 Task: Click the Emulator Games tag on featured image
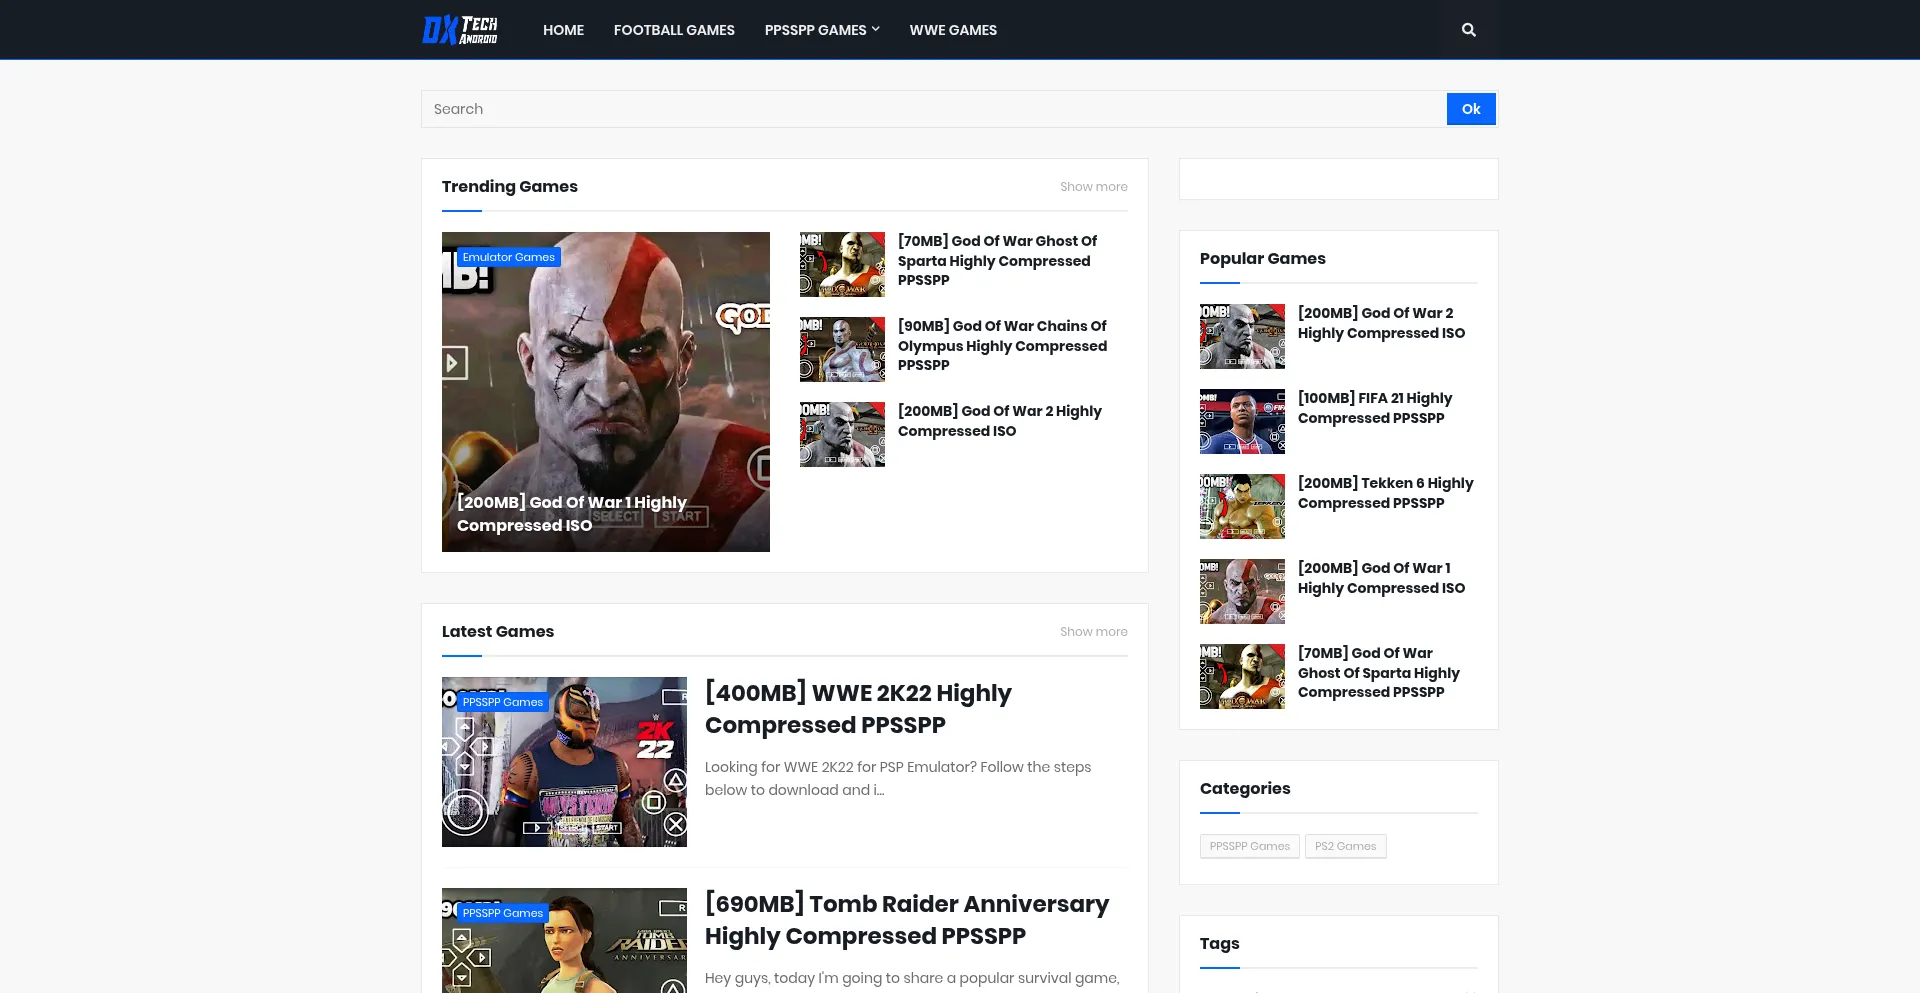click(x=508, y=257)
